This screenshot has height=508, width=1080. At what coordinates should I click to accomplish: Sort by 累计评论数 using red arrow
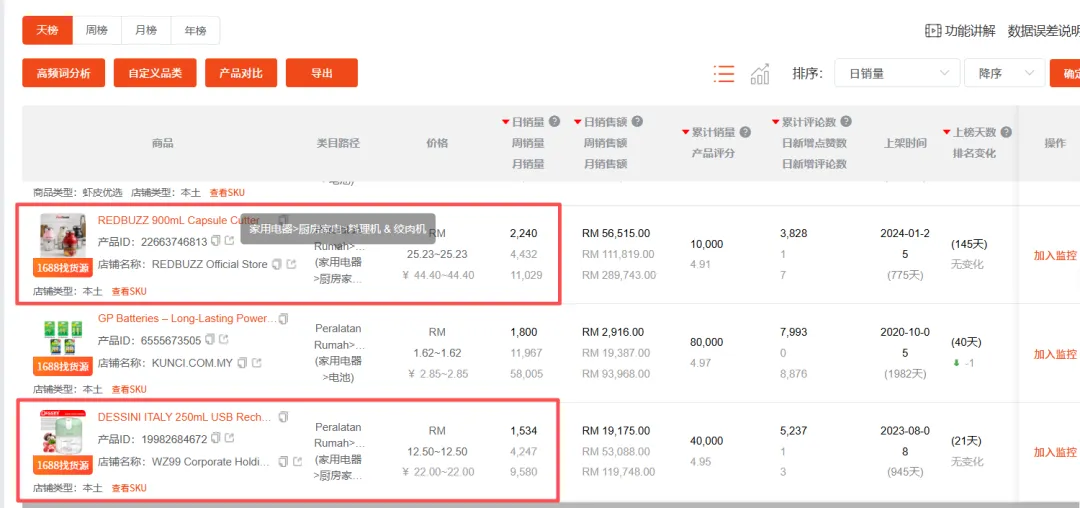(776, 123)
